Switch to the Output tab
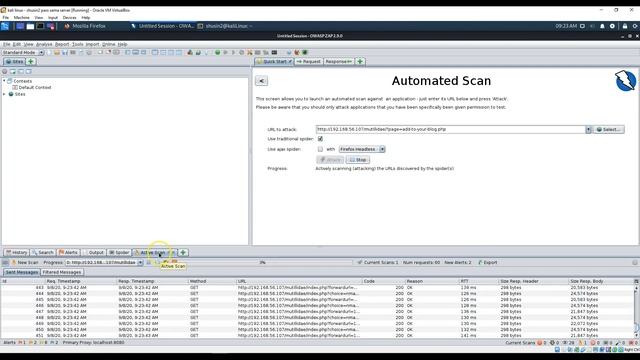The image size is (640, 360). [x=93, y=253]
